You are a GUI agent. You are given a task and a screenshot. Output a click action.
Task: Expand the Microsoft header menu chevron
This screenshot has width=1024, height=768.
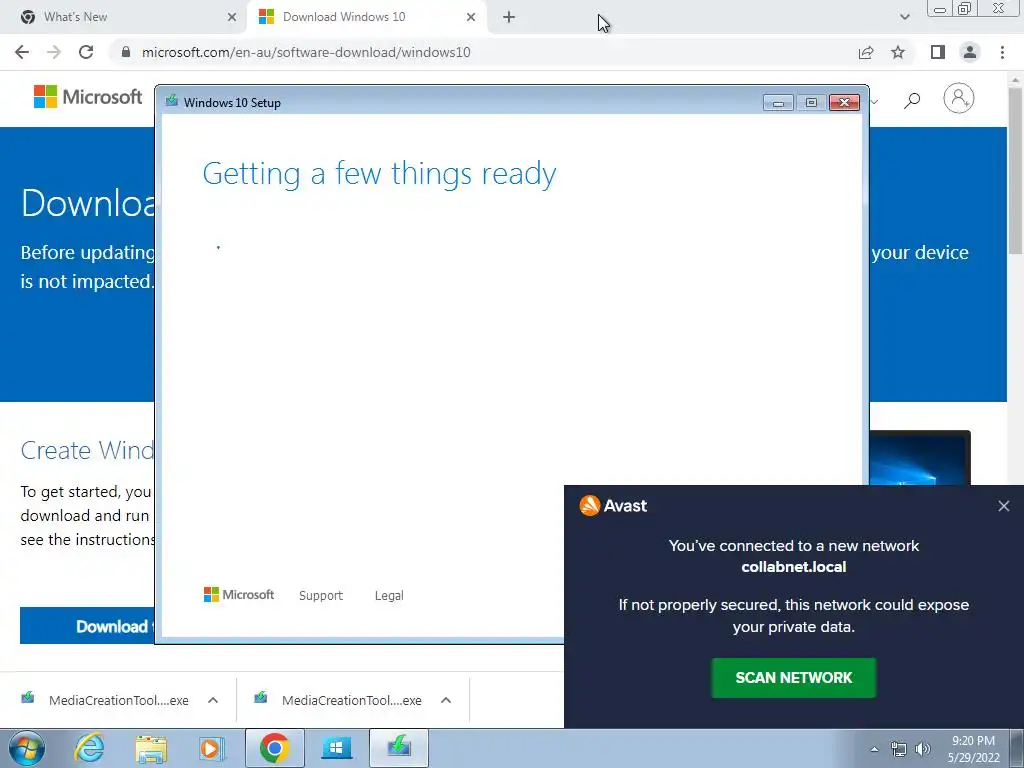pyautogui.click(x=874, y=102)
